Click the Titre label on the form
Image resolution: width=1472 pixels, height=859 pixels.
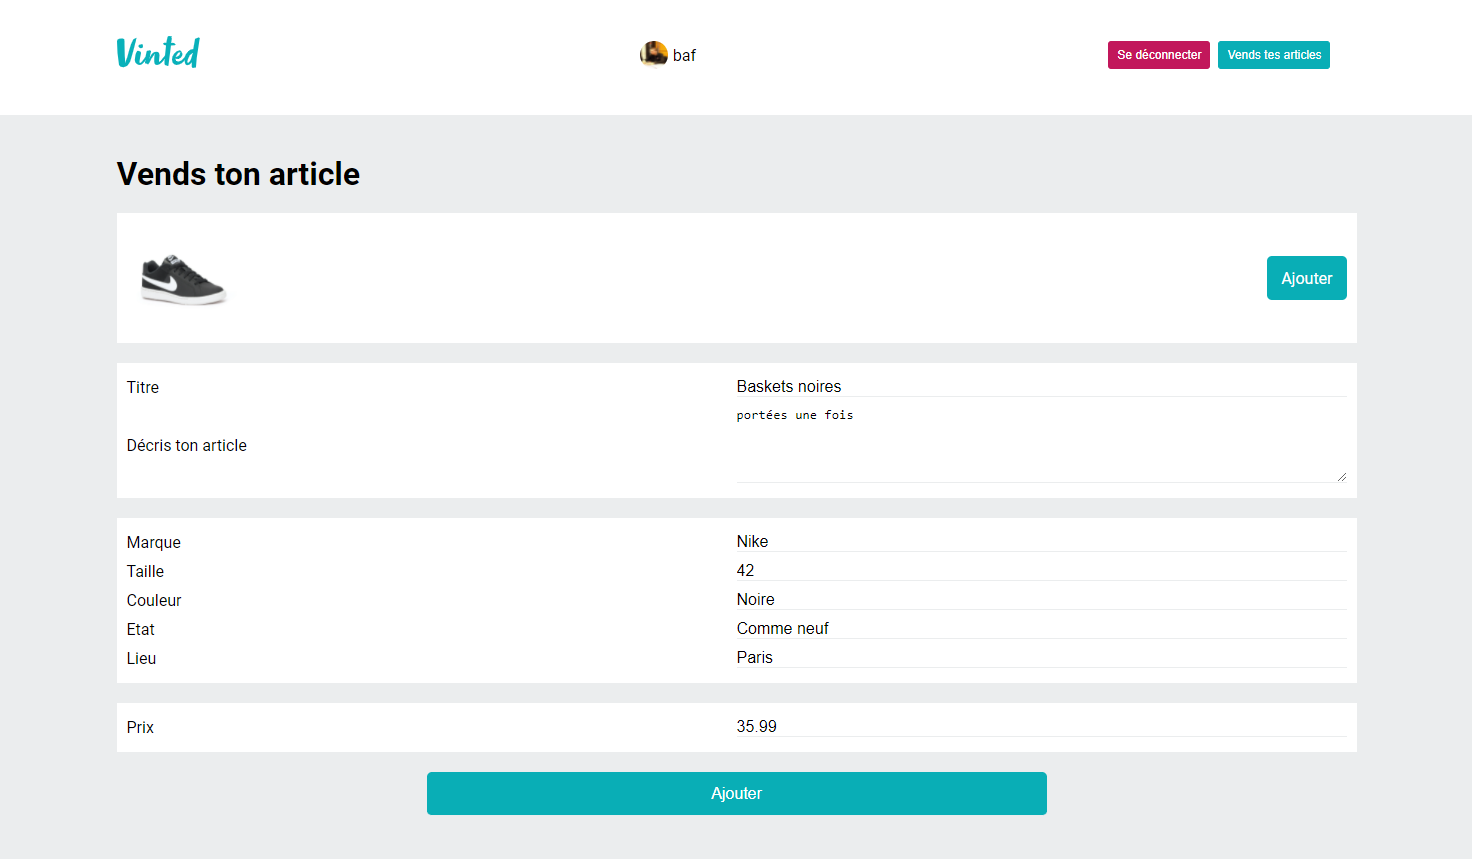coord(142,387)
